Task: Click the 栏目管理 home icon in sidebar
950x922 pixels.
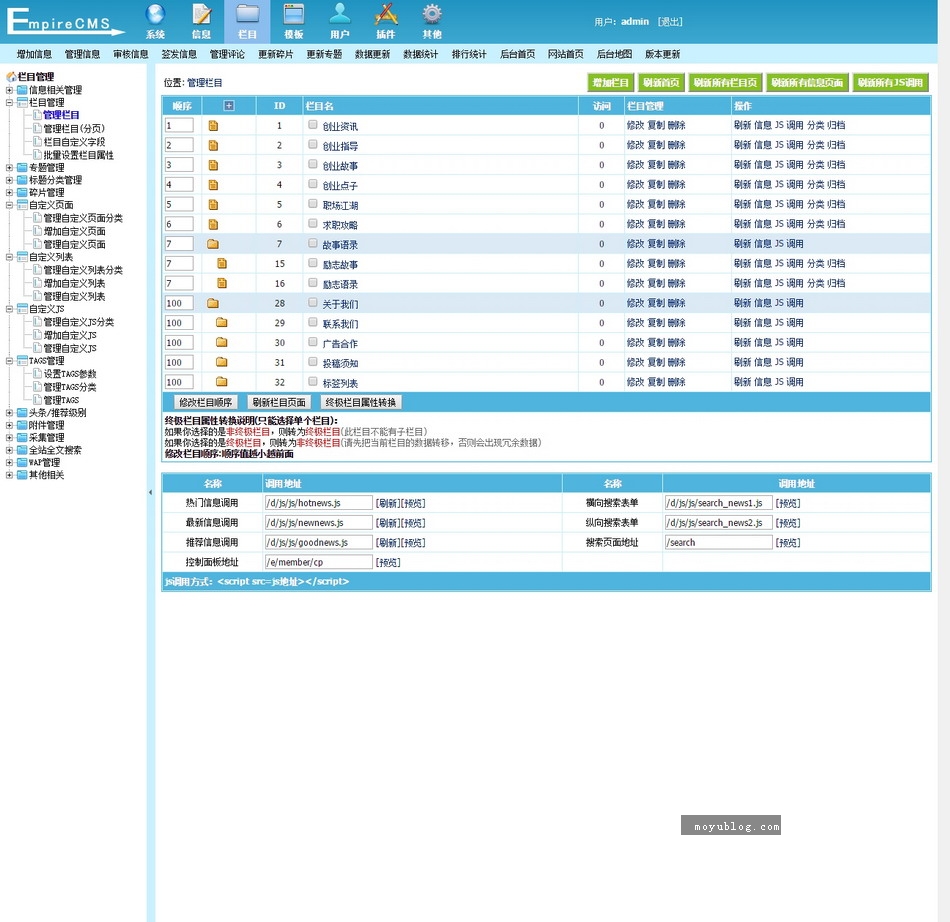Action: point(11,77)
